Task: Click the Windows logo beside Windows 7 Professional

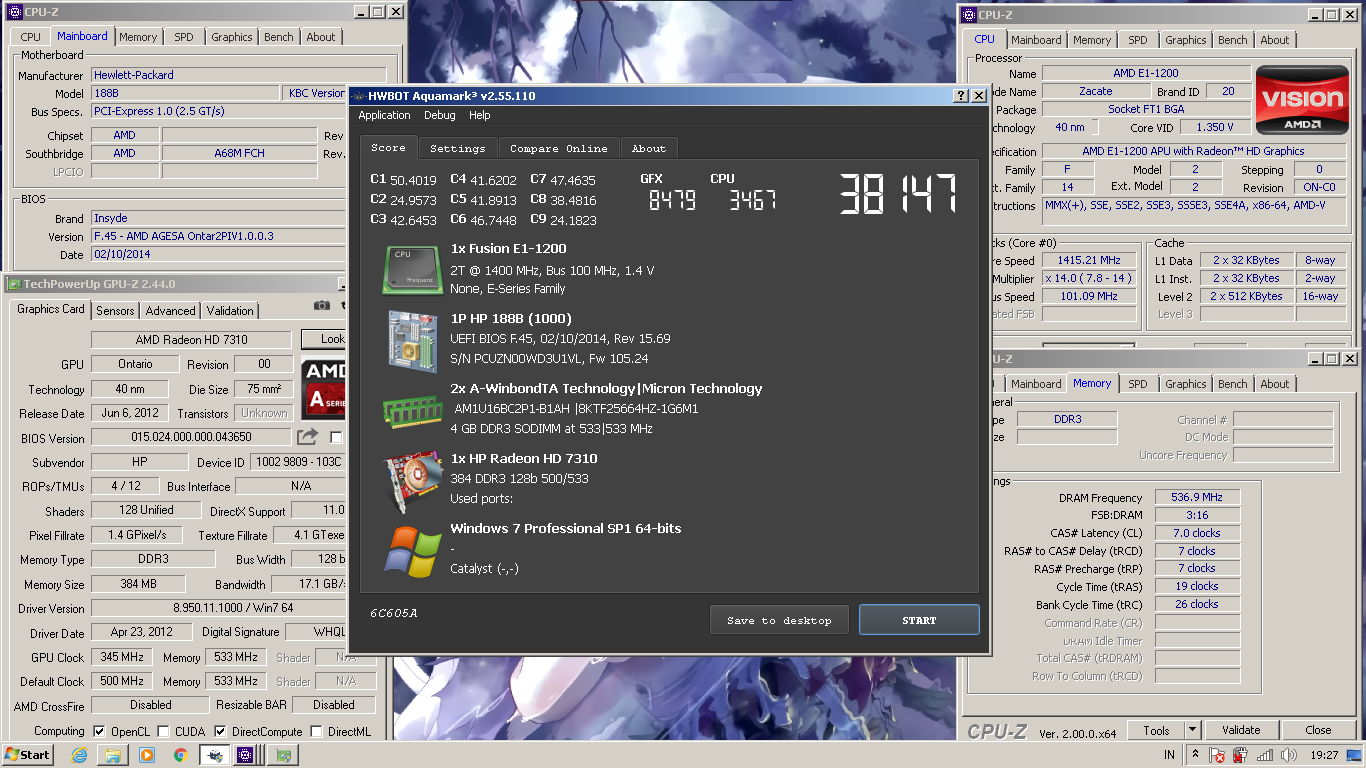Action: [413, 551]
